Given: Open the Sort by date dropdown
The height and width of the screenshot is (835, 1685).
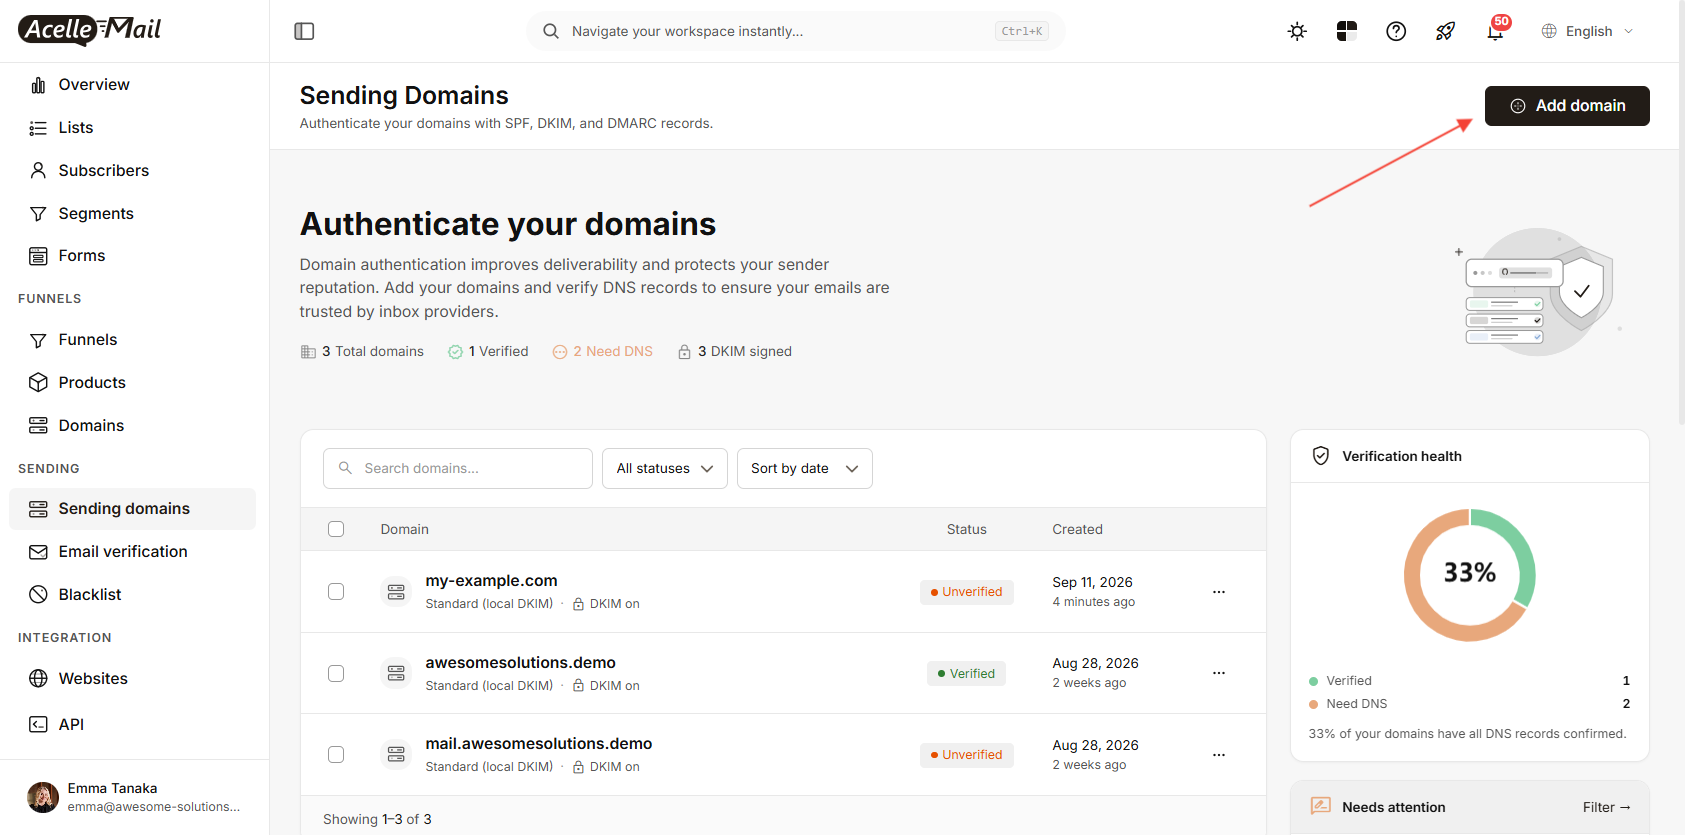Looking at the screenshot, I should pyautogui.click(x=805, y=468).
